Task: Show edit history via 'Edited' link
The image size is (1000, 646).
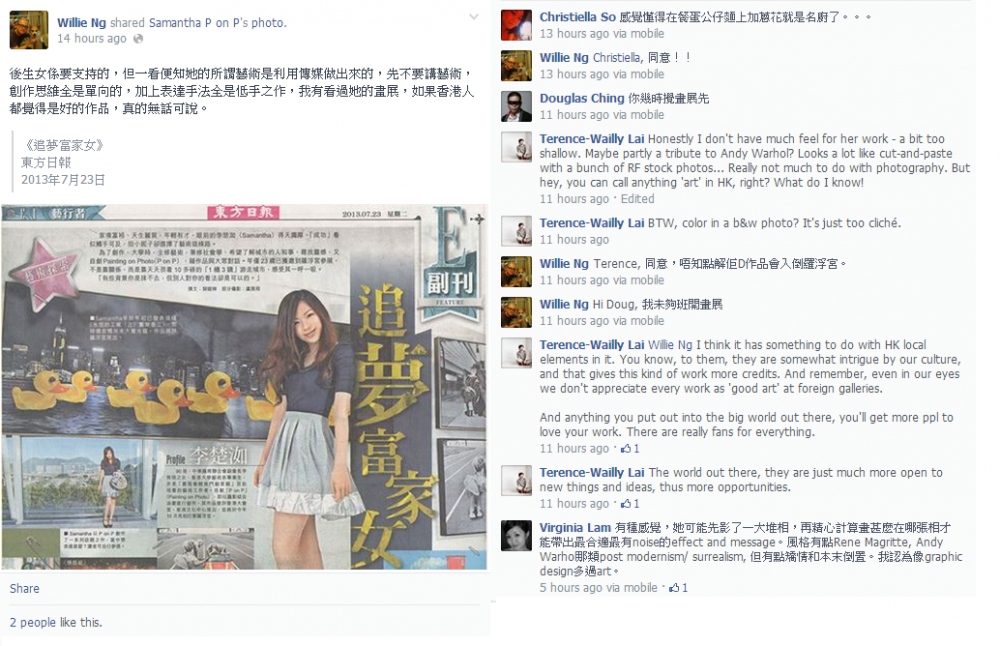Action: click(x=637, y=199)
